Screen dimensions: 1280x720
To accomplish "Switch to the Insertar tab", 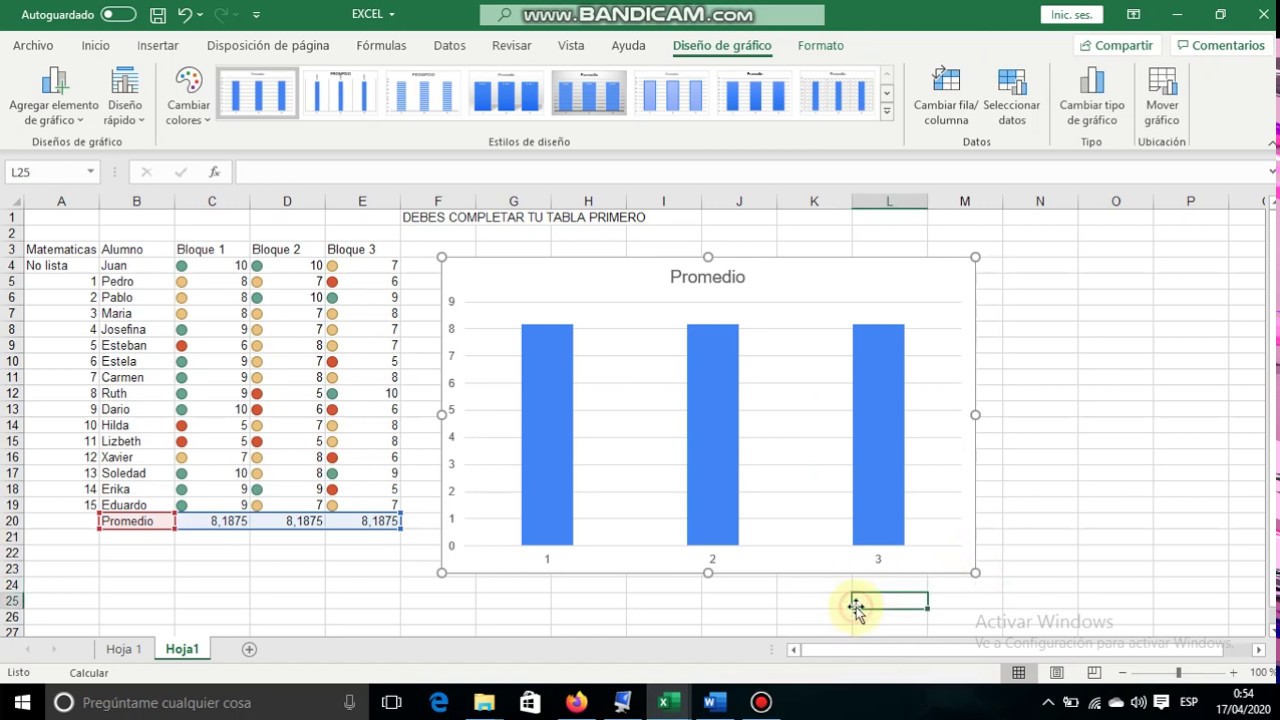I will (x=158, y=45).
